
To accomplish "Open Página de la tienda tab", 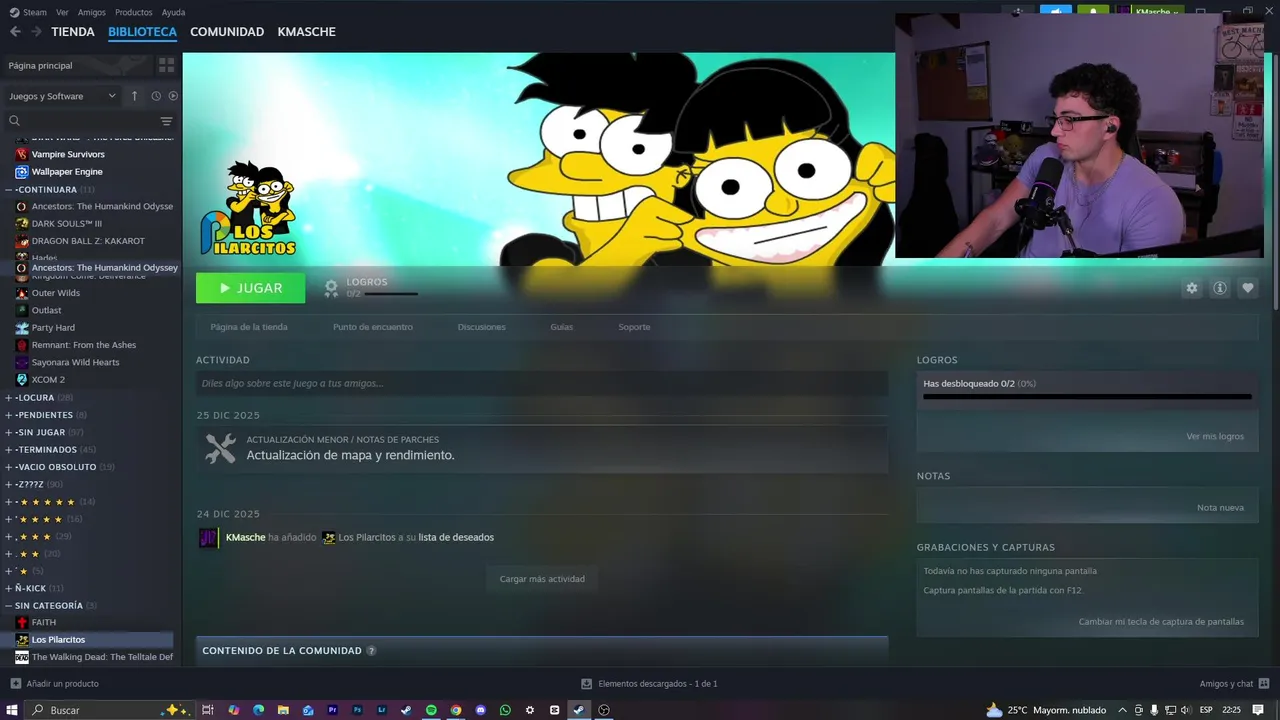I will (249, 327).
